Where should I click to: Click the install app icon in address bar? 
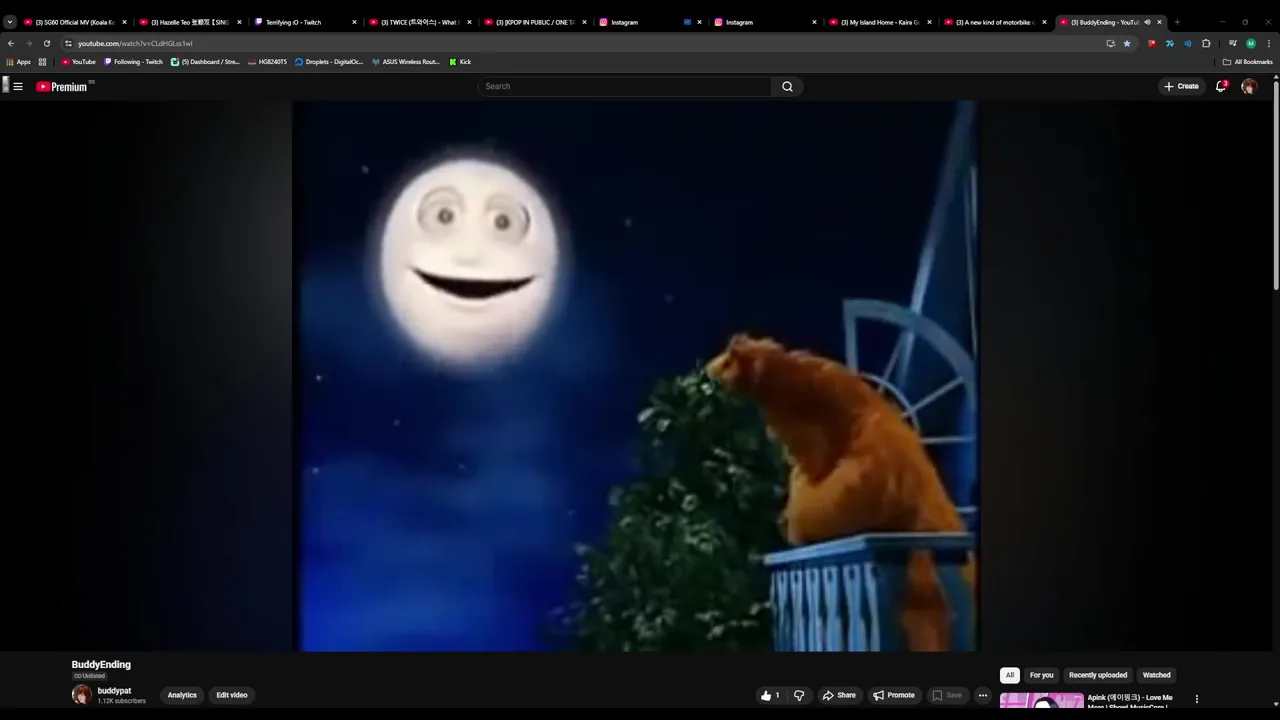1110,43
